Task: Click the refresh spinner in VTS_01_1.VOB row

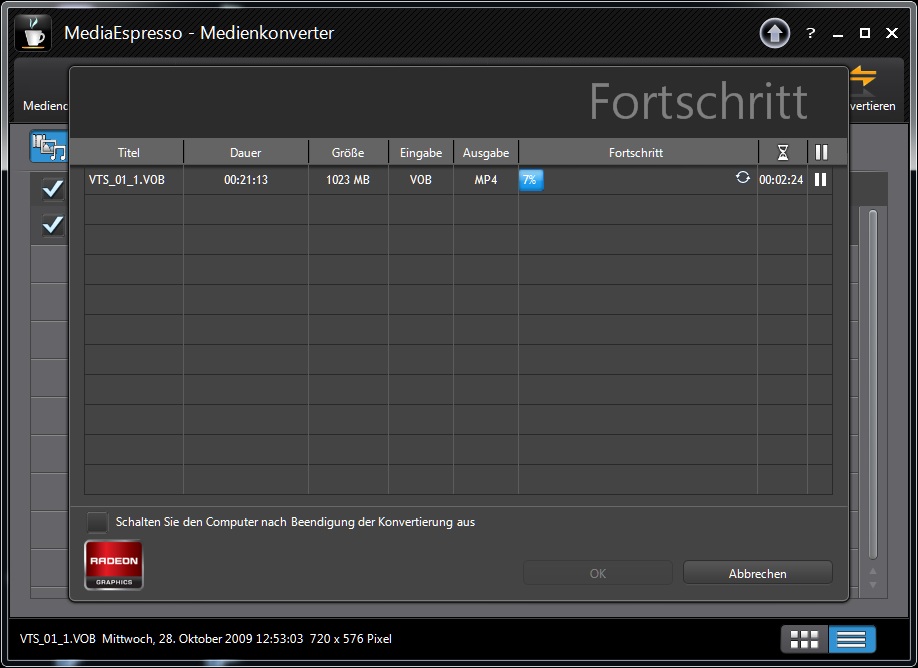Action: (742, 177)
